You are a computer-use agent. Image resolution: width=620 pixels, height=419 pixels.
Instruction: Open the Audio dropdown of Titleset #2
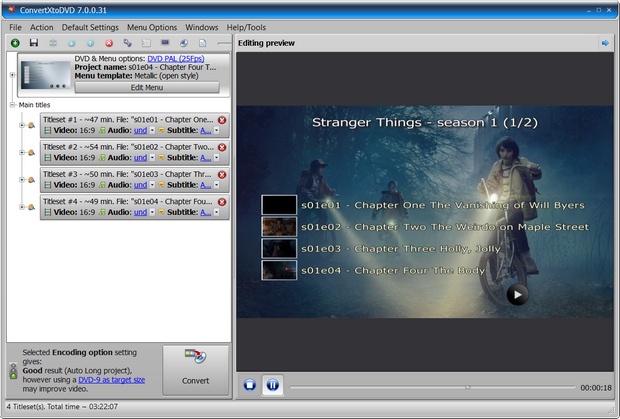[x=152, y=158]
